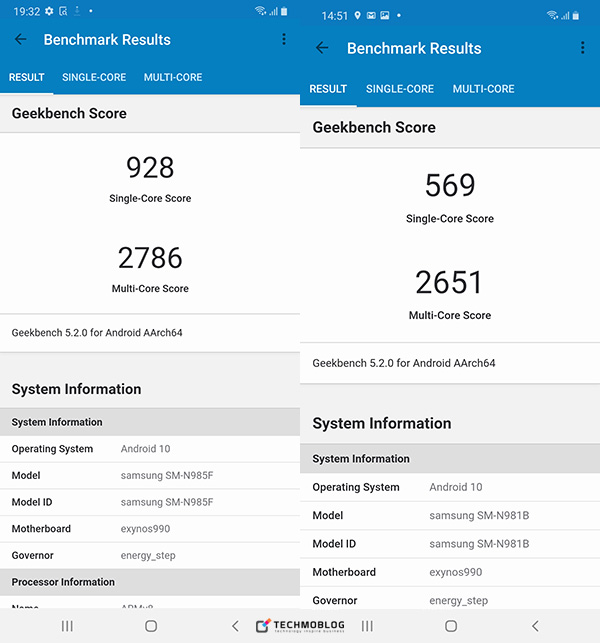Tap Geekbench 5.2.0 version text in right screenshot

(404, 363)
